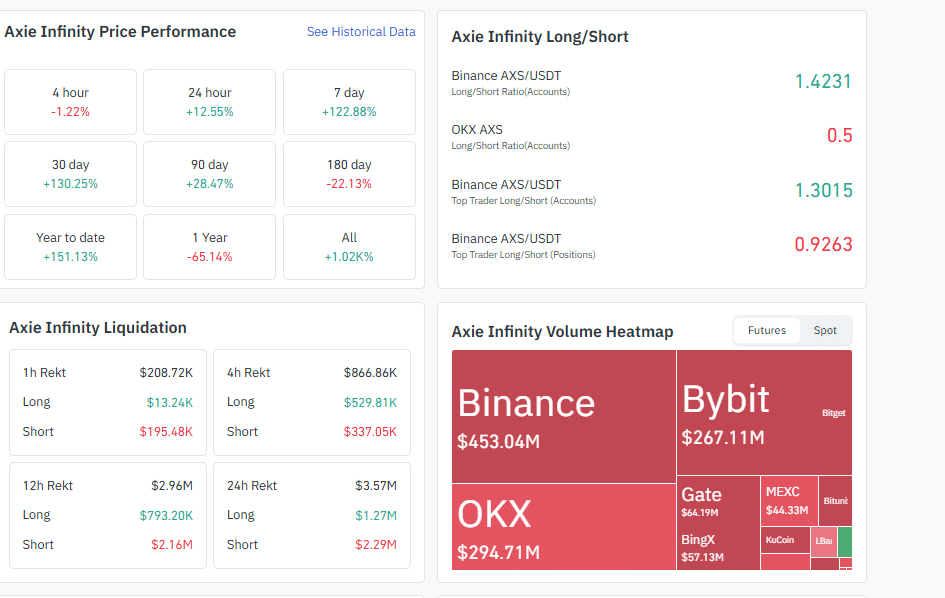
Task: Click the MEXC heatmap tile
Action: pyautogui.click(x=787, y=500)
